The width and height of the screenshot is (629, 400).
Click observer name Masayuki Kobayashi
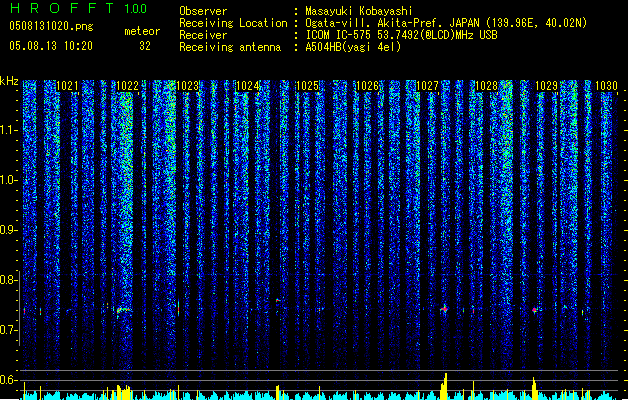pyautogui.click(x=359, y=11)
